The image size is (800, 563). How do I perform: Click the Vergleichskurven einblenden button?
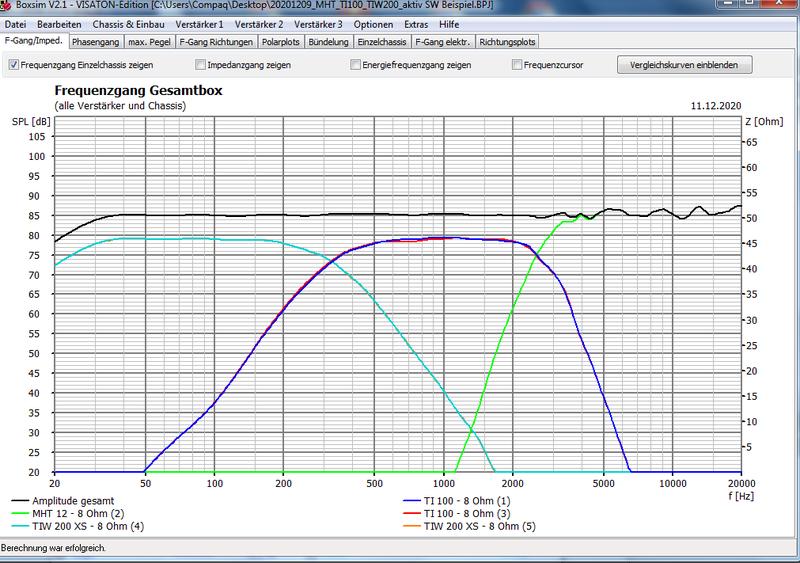tap(685, 65)
